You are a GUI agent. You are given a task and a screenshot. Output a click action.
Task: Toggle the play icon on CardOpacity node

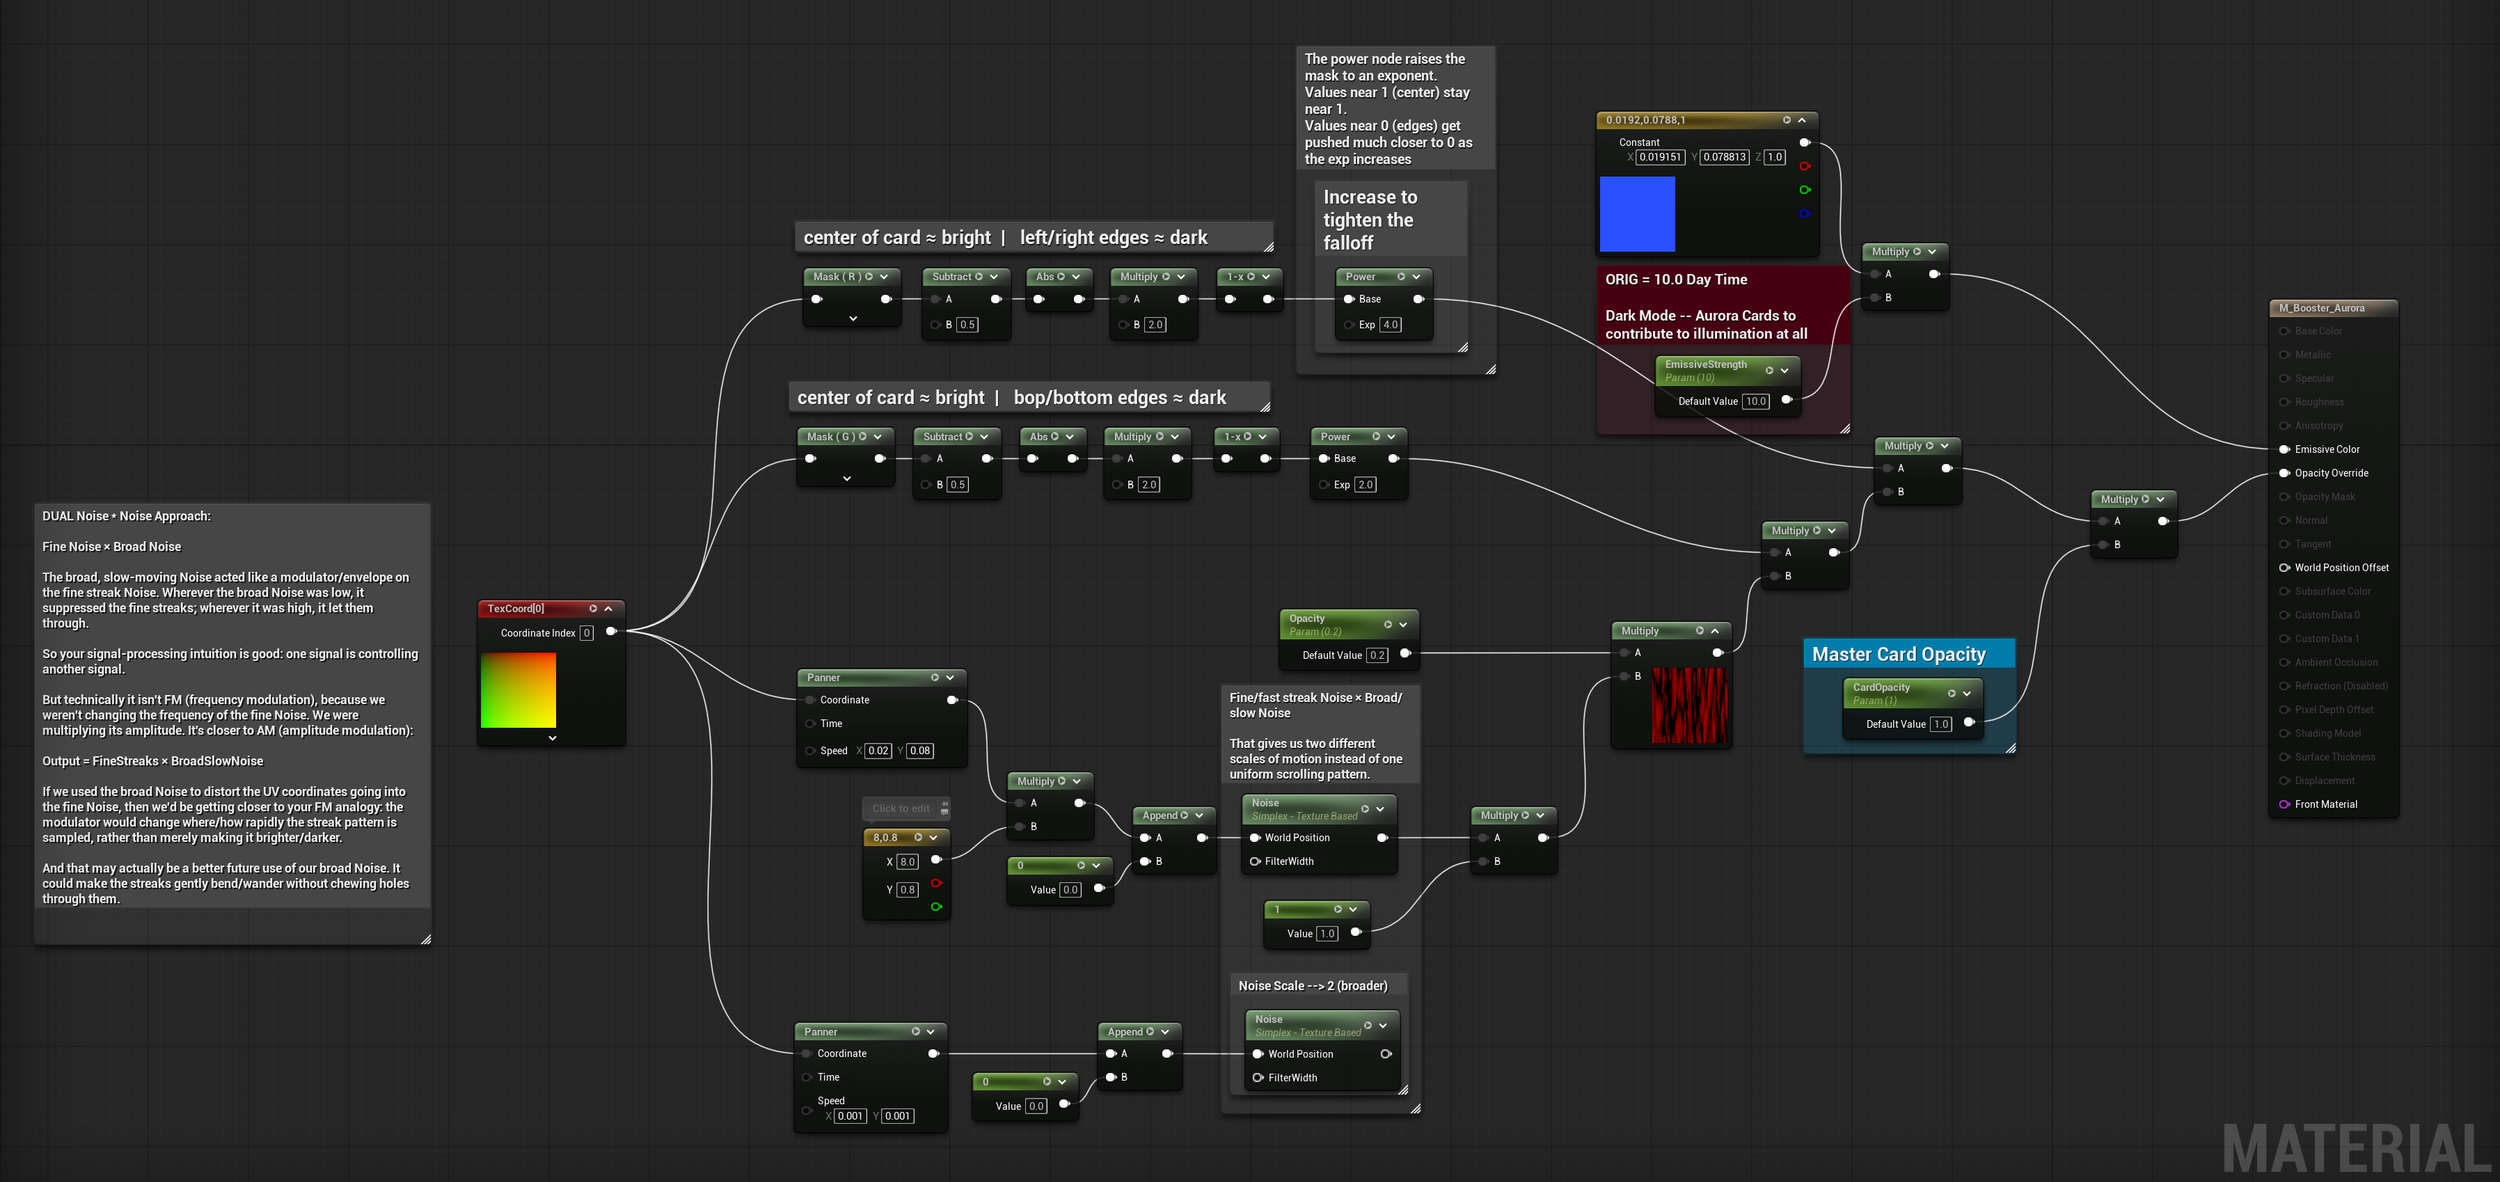tap(1951, 693)
